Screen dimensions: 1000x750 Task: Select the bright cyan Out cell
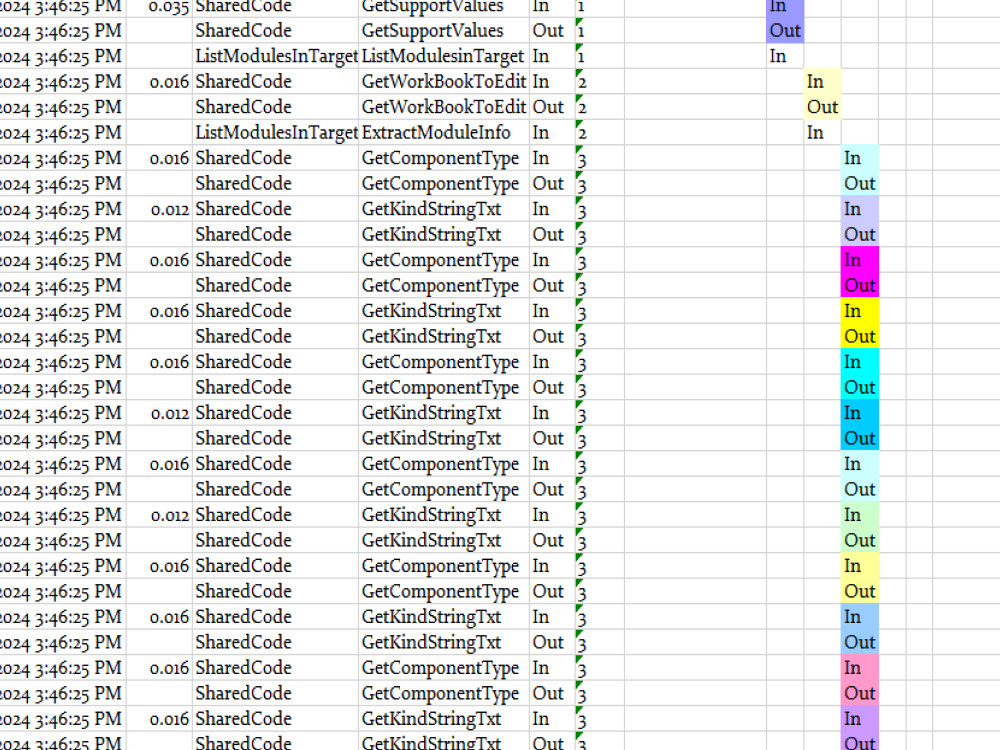(860, 388)
